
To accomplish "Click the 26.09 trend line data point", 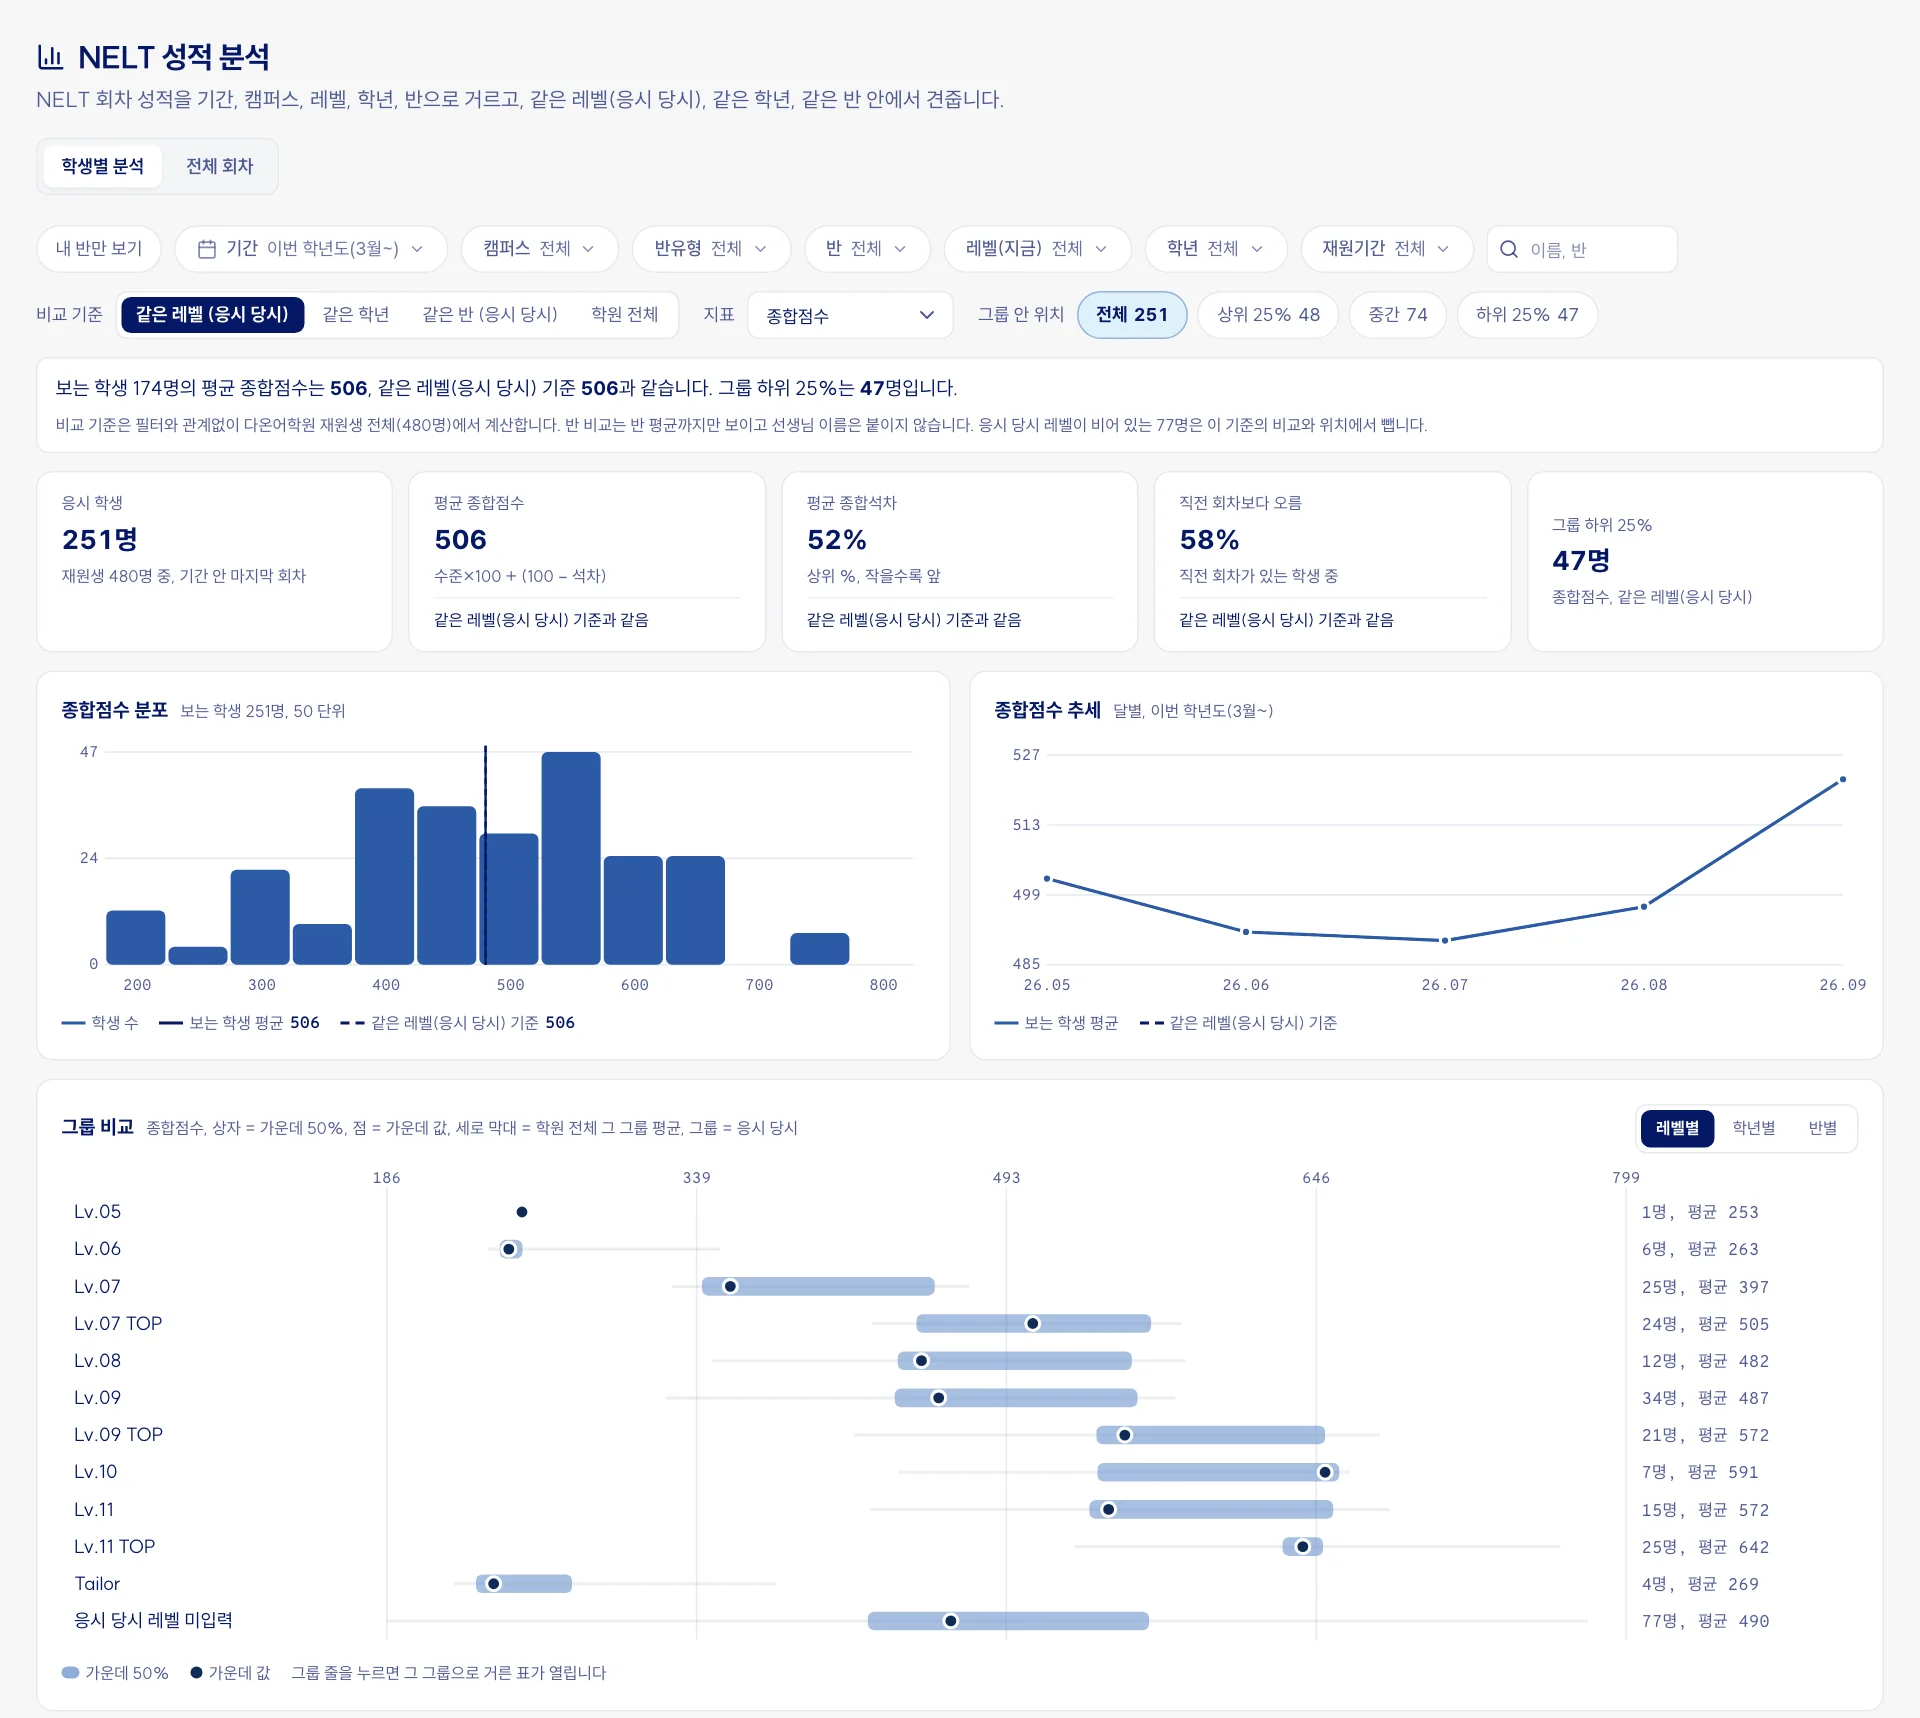I will click(1843, 780).
